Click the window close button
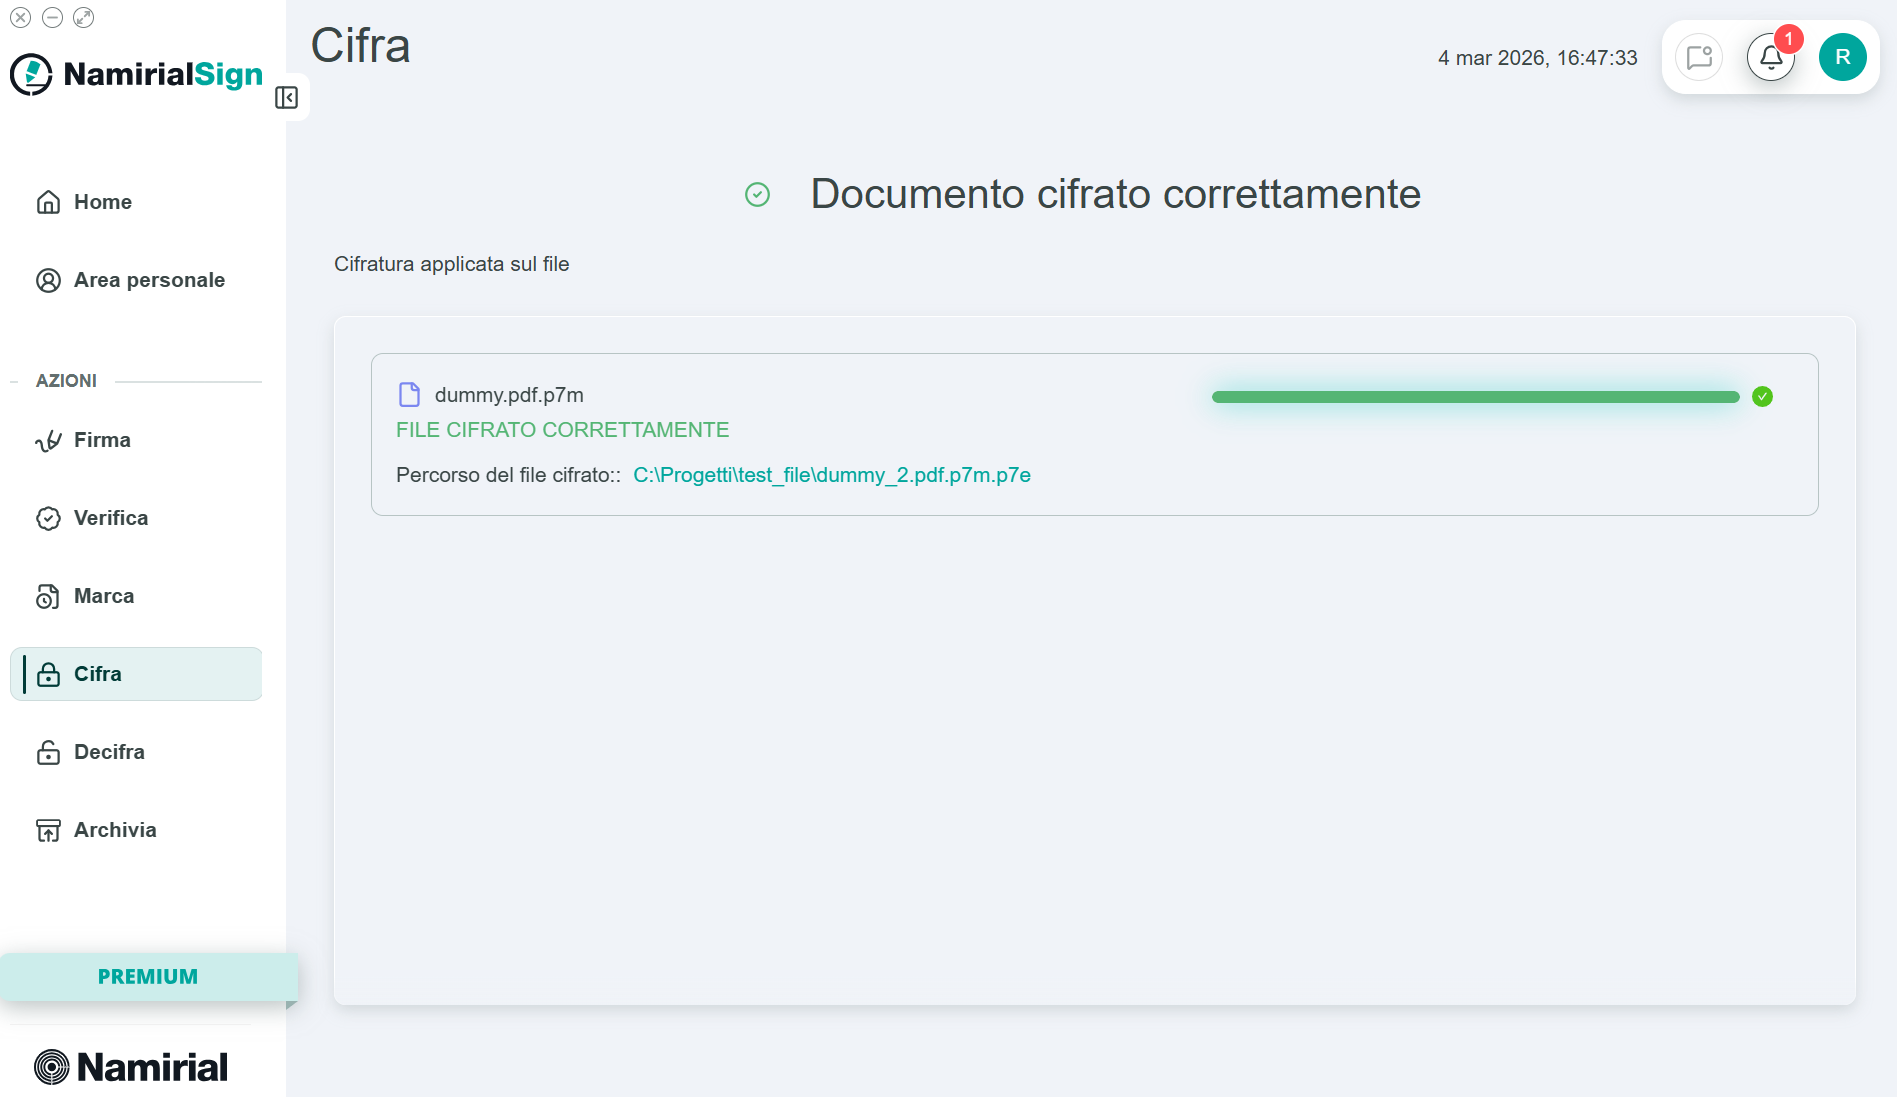Screen dimensions: 1897x1097 point(21,17)
